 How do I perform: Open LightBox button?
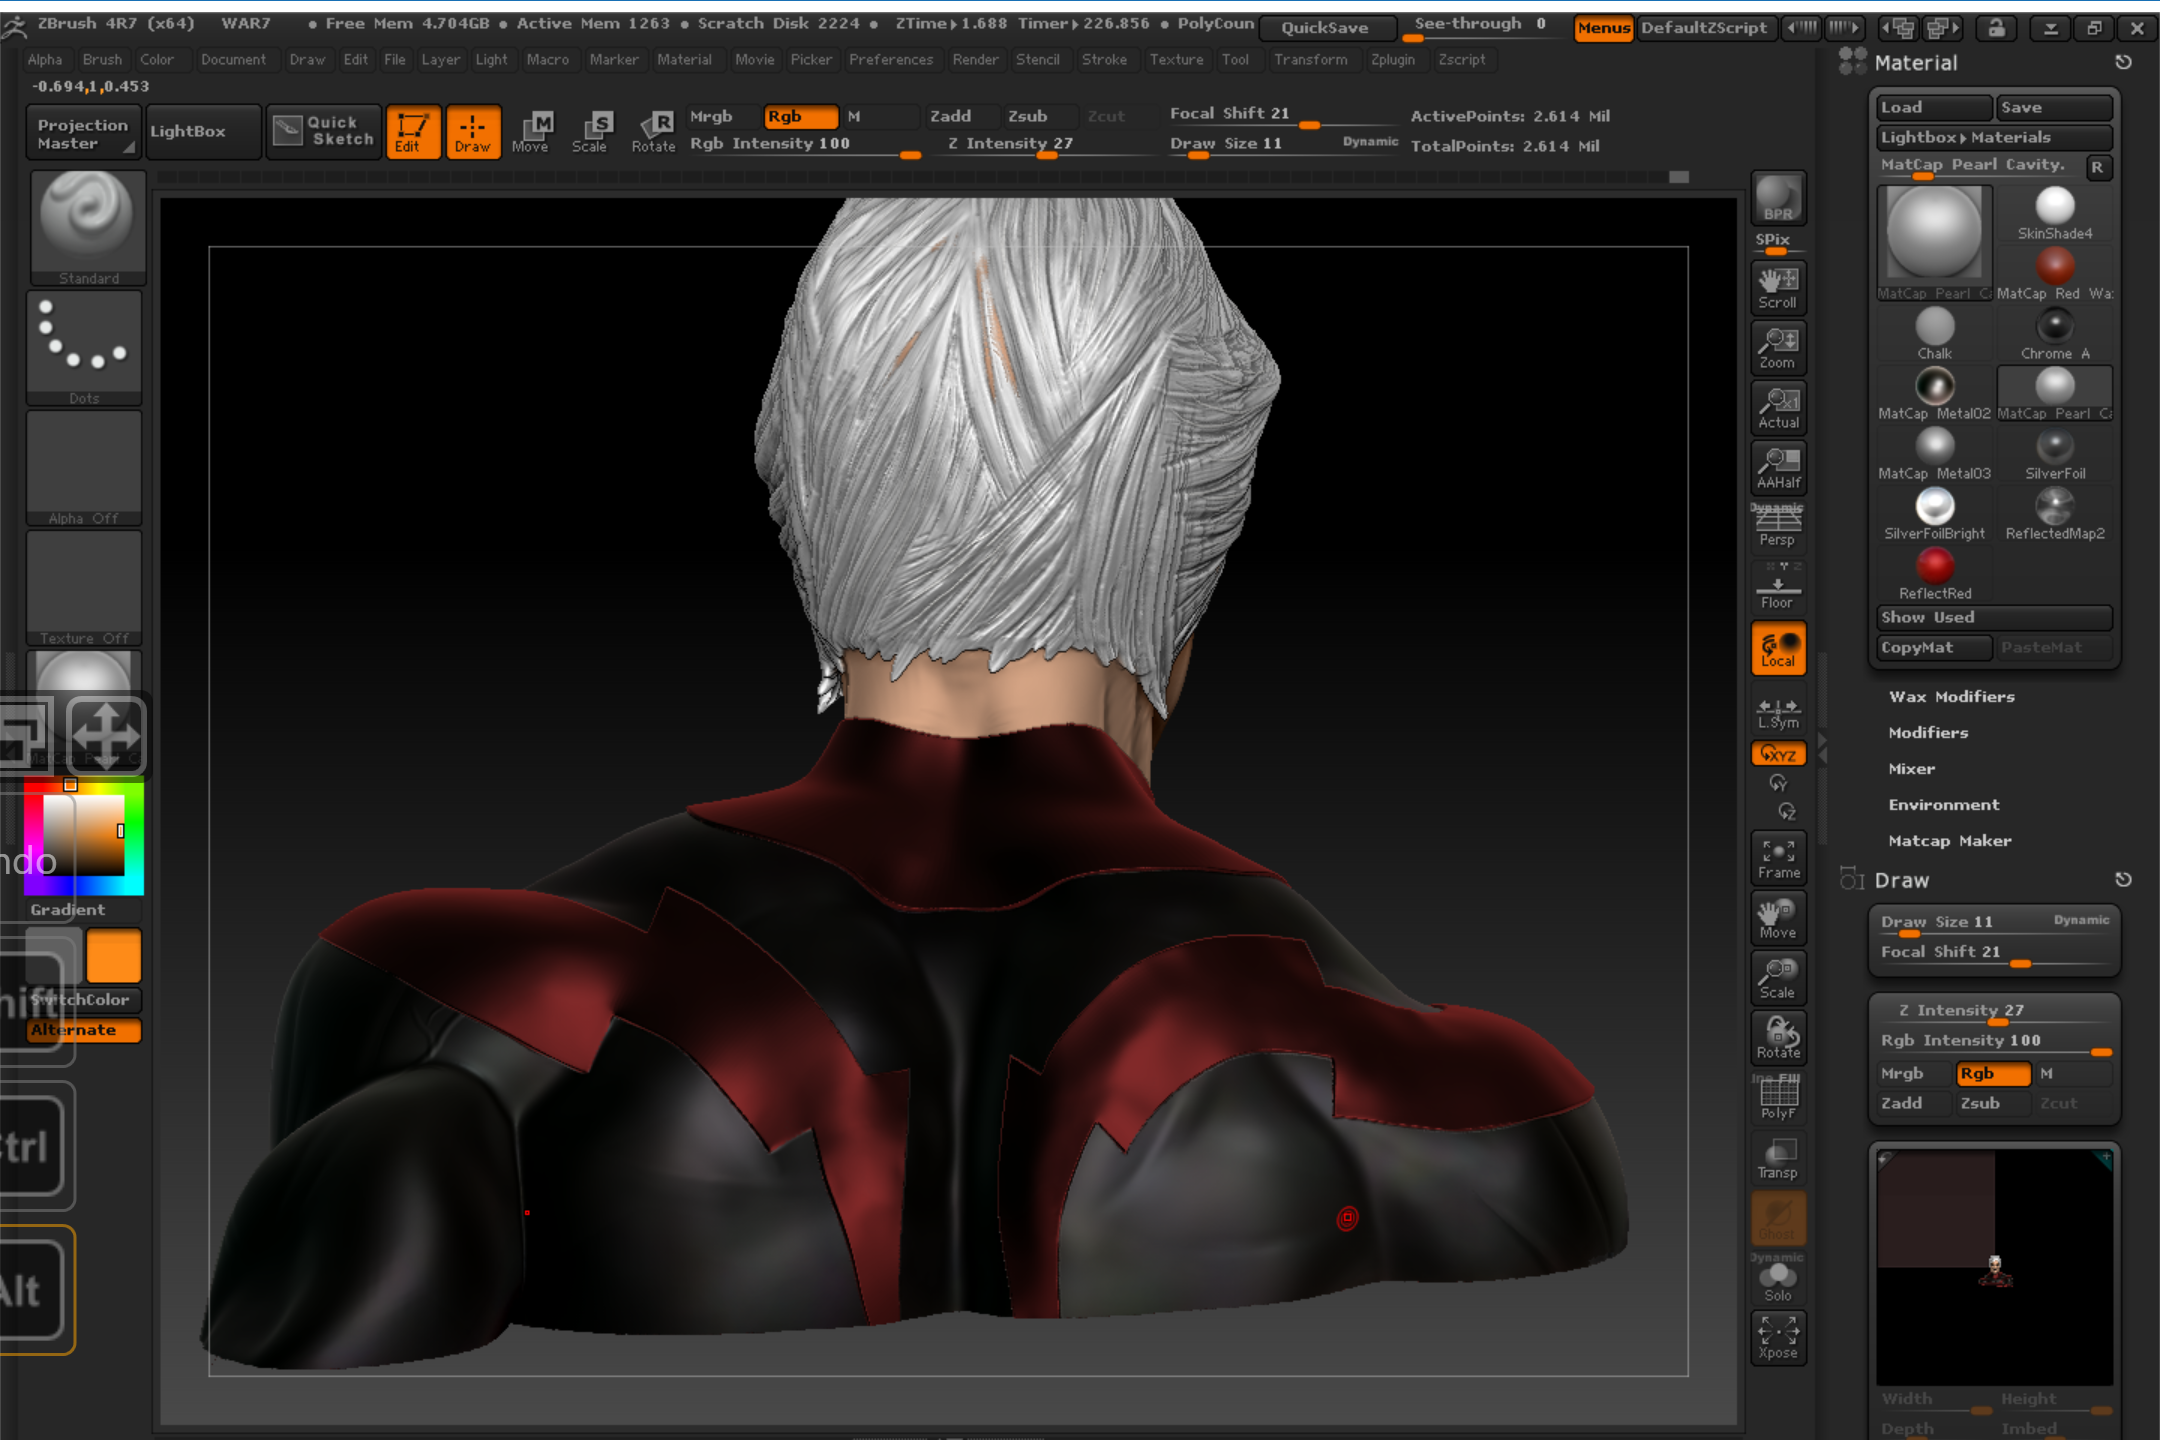click(x=203, y=132)
